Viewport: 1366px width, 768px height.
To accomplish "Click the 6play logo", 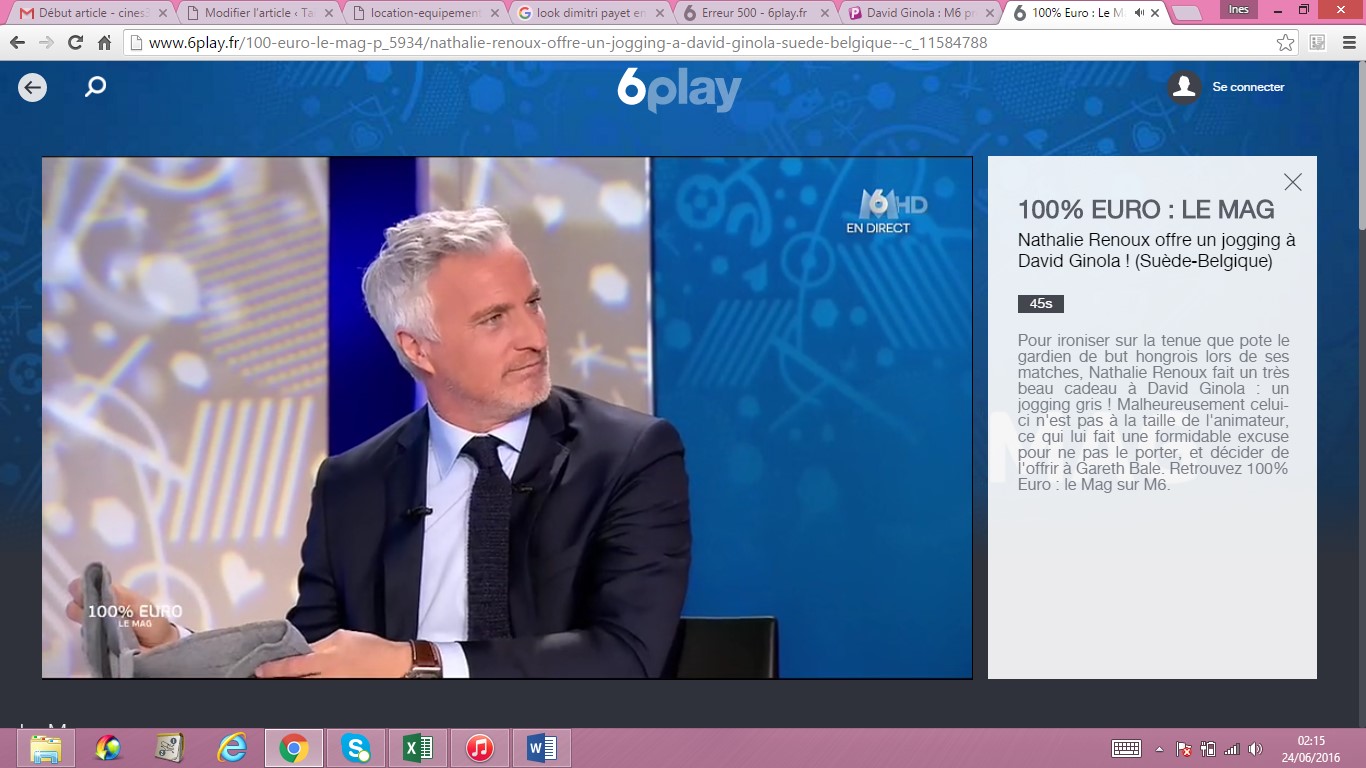I will point(679,90).
